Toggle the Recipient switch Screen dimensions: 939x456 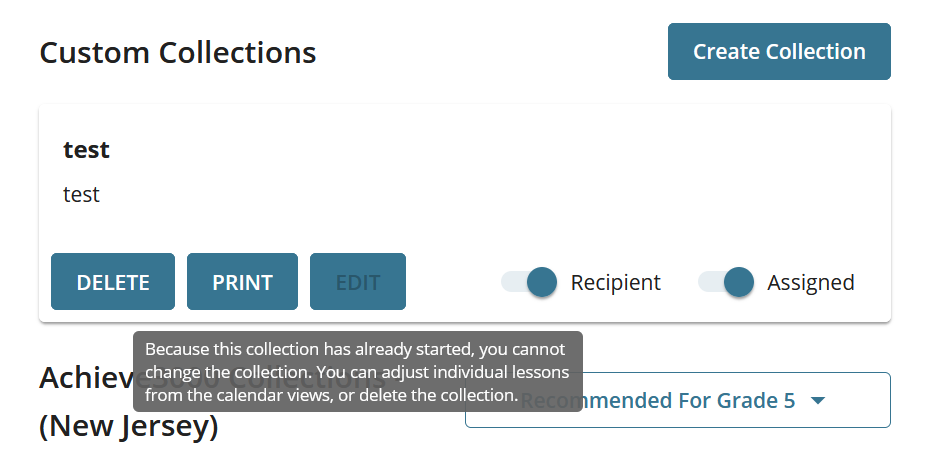click(x=528, y=282)
